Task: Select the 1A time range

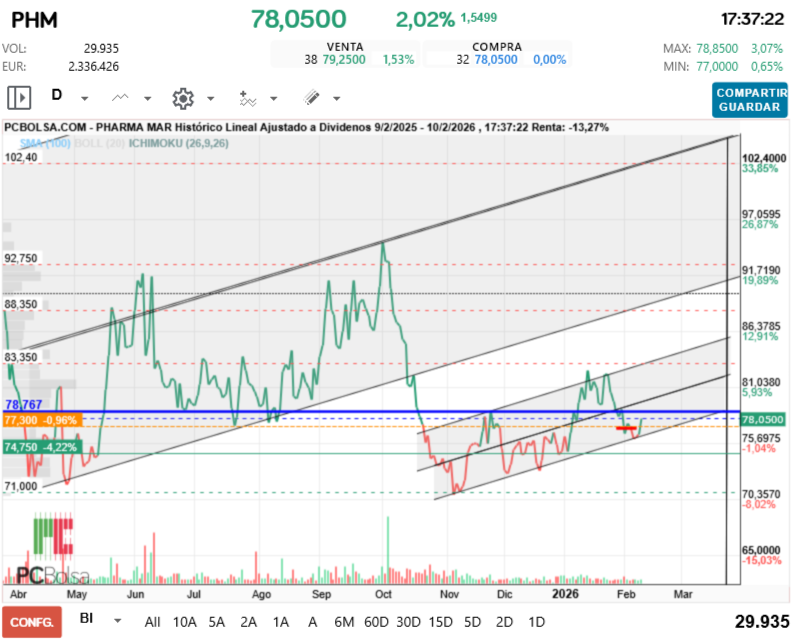Action: coord(280,621)
